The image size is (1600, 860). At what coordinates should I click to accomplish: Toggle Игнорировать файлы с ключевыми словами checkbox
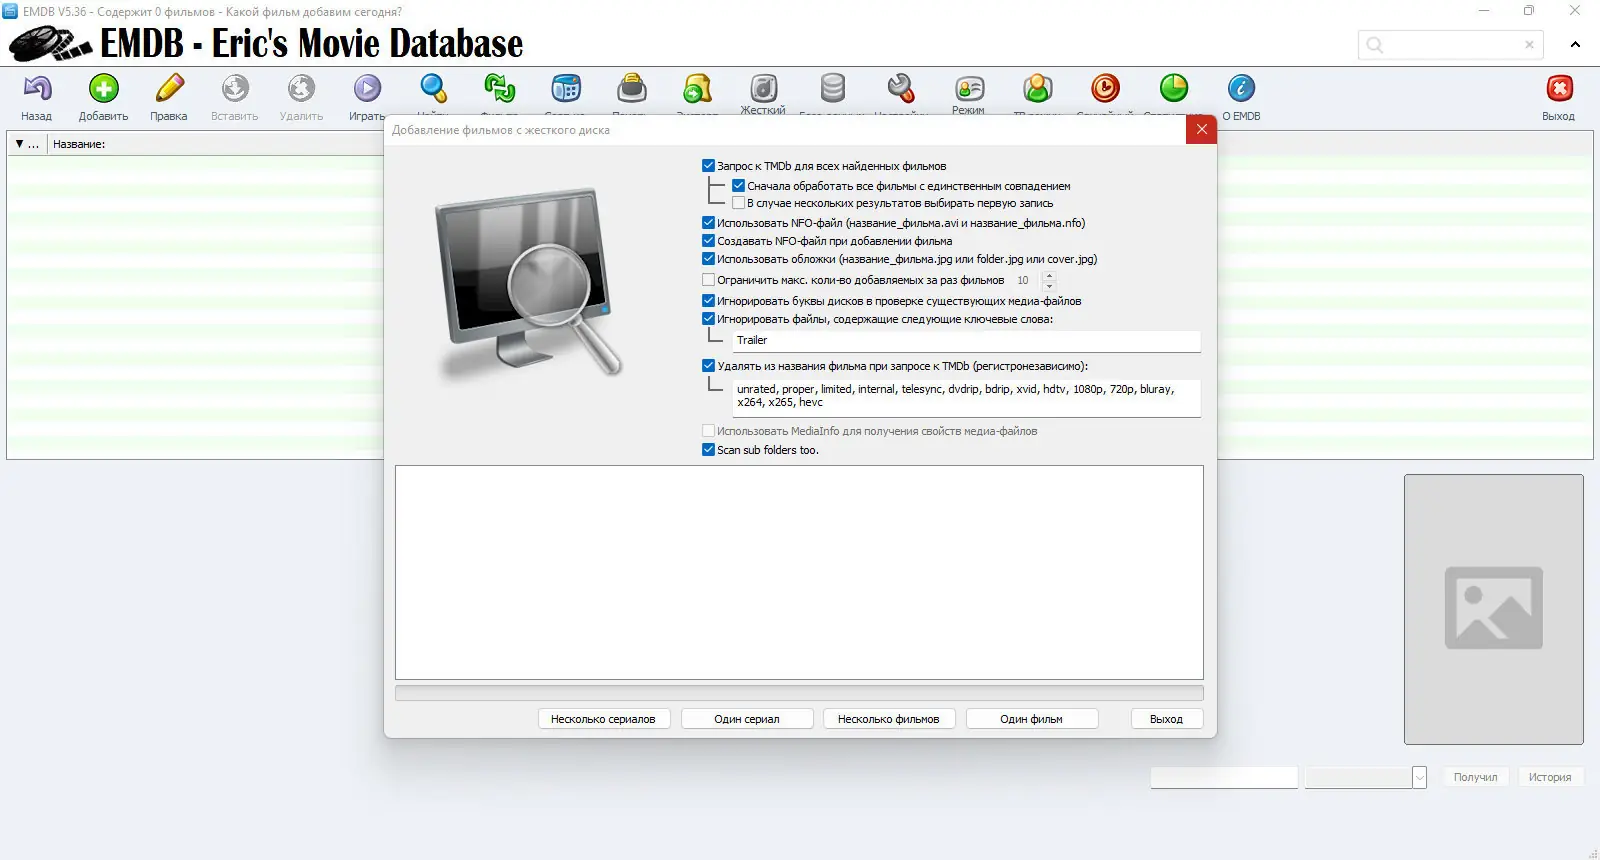pyautogui.click(x=709, y=319)
